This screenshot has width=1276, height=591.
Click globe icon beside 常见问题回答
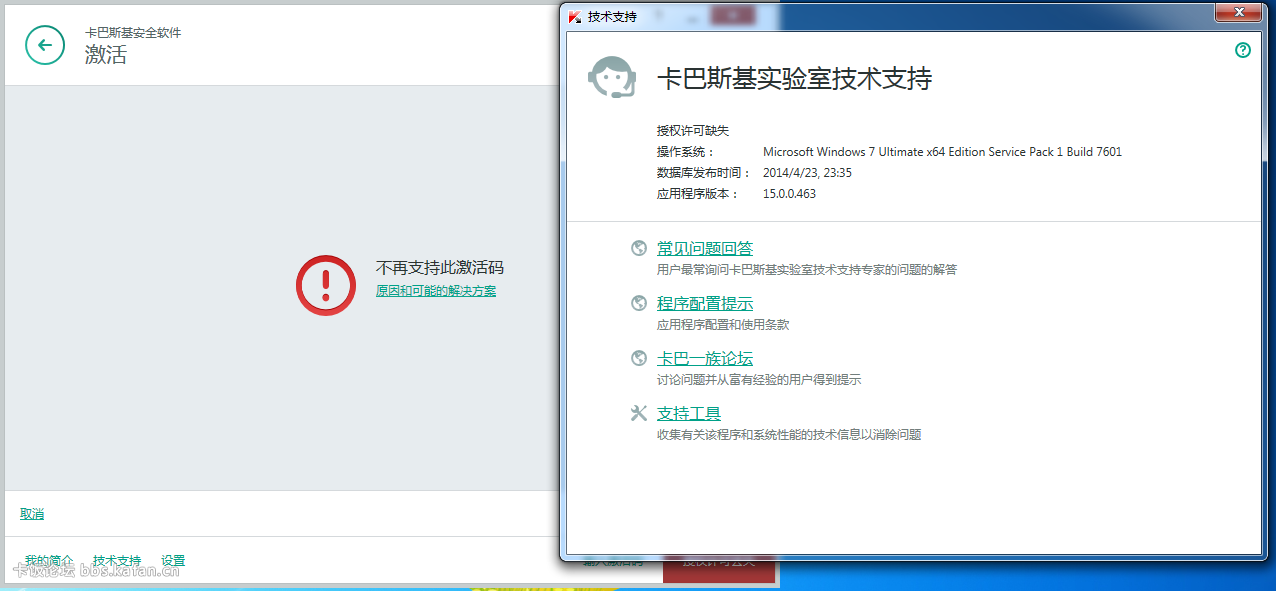639,248
